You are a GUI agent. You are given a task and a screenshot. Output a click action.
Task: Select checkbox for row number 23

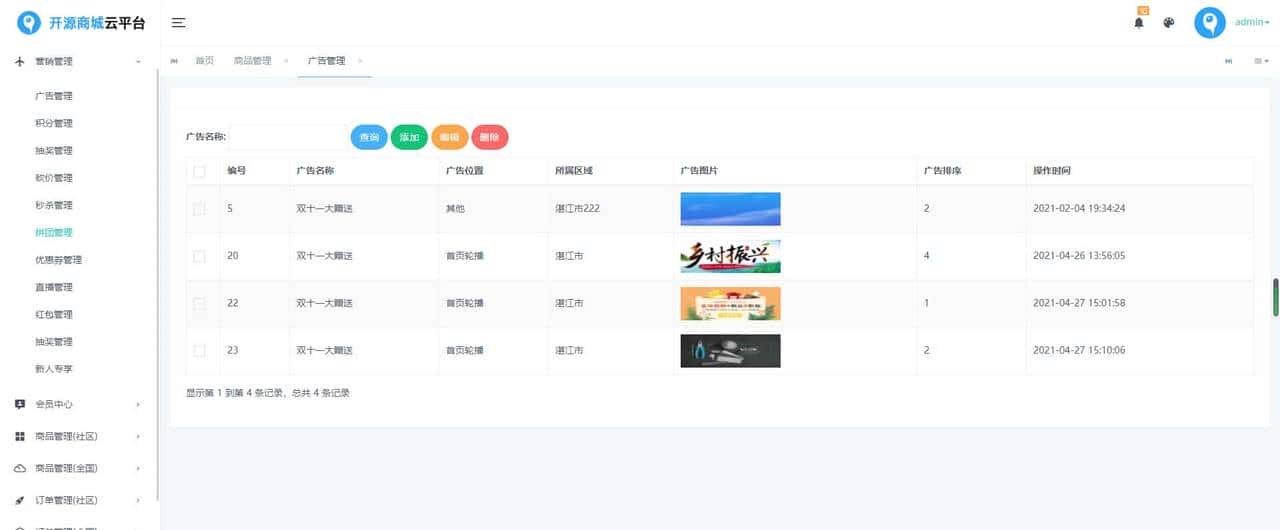coord(199,351)
